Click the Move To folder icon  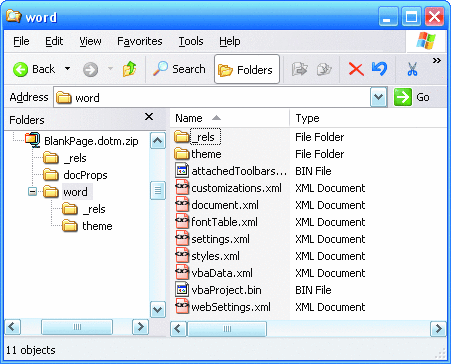pyautogui.click(x=299, y=69)
